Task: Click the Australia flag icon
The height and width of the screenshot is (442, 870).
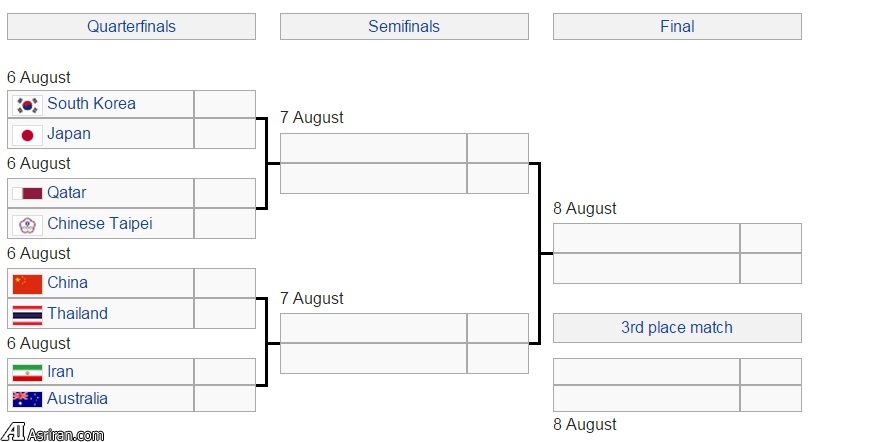Action: 27,399
